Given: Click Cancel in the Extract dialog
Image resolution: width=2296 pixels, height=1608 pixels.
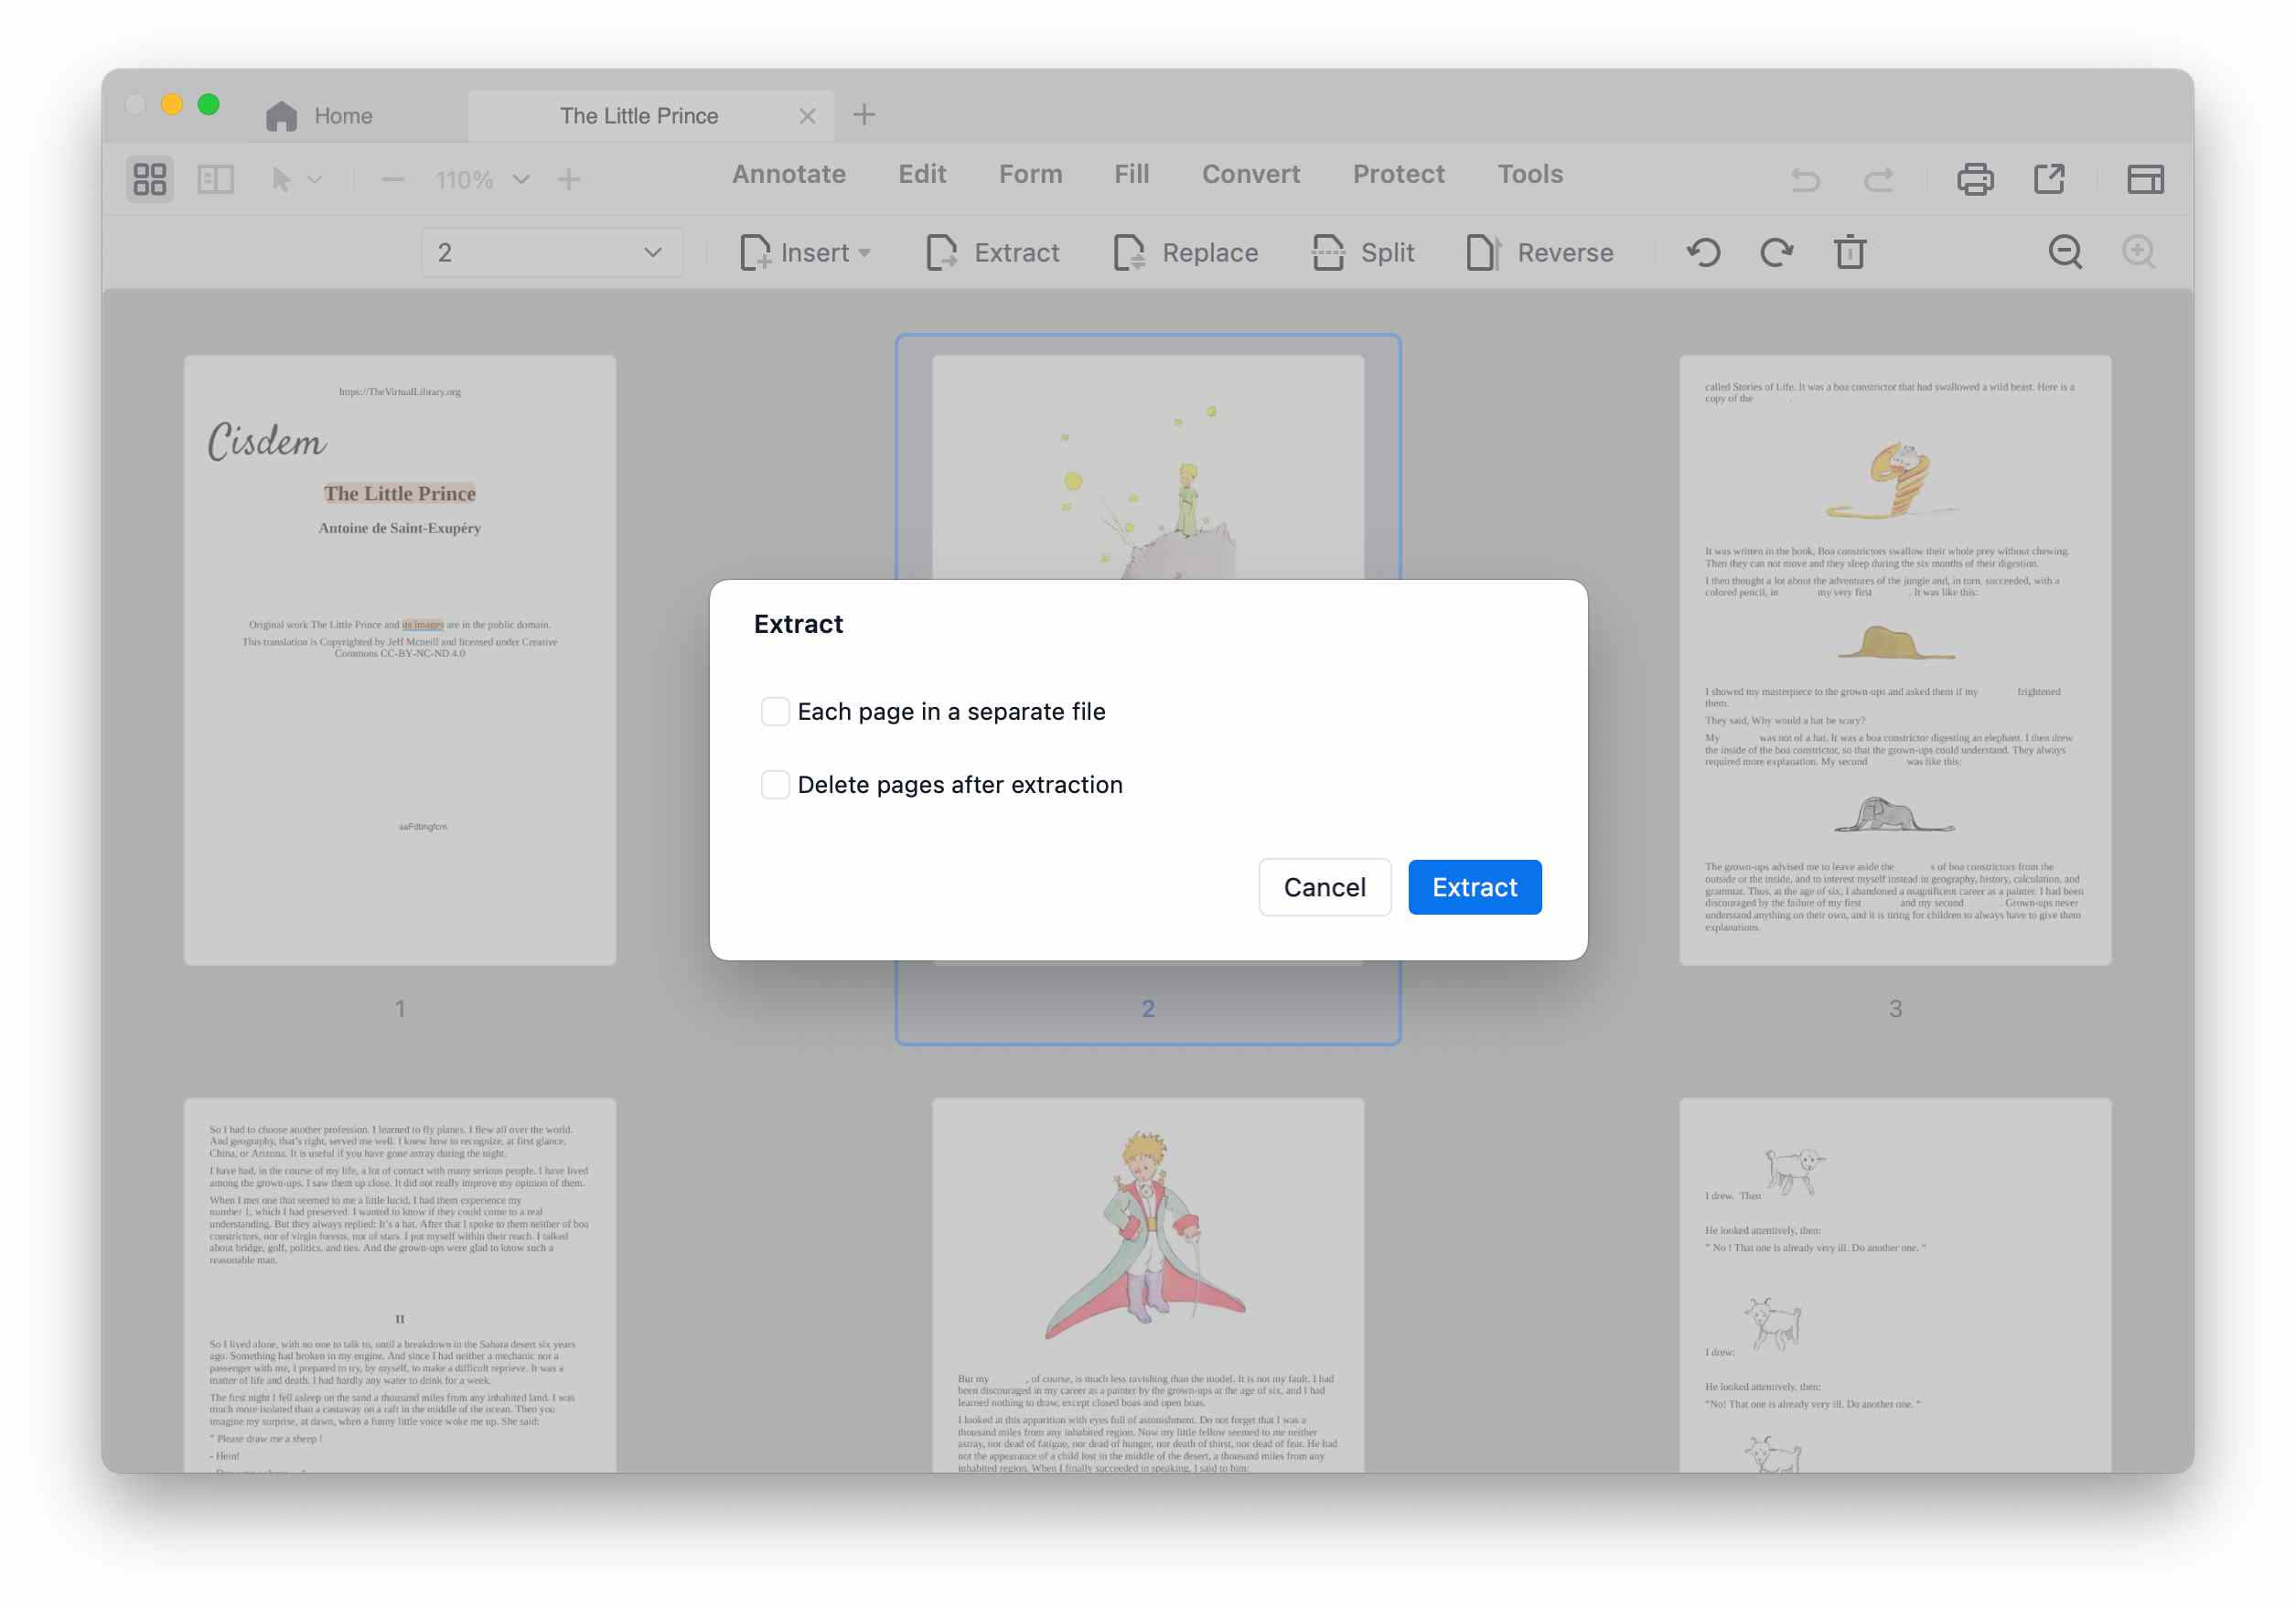Looking at the screenshot, I should pos(1323,887).
